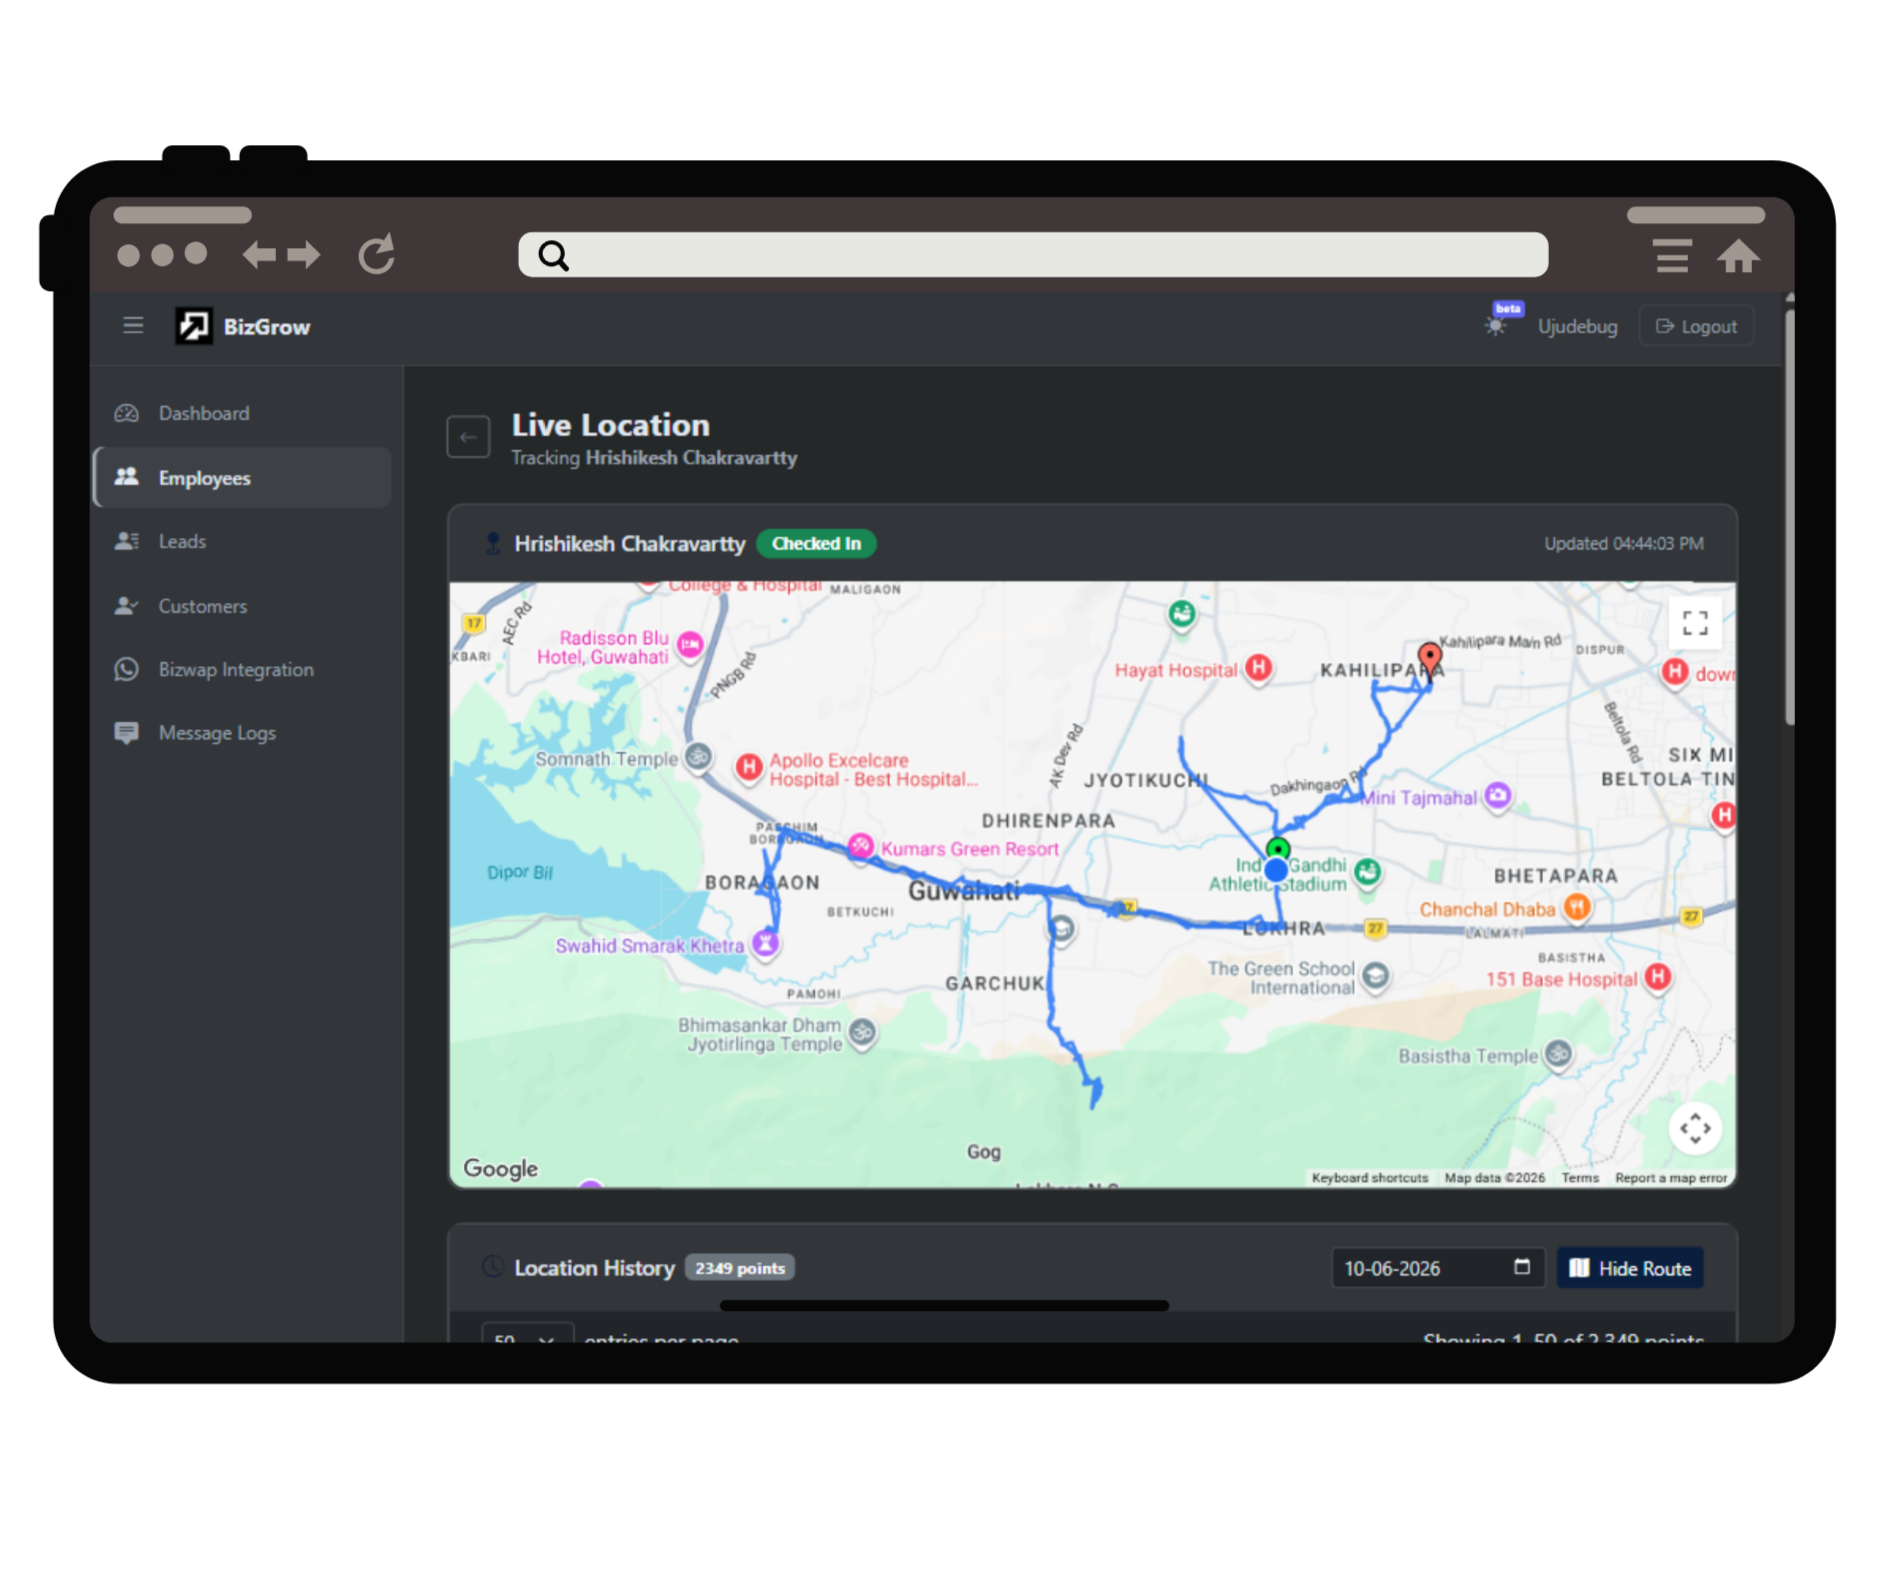
Task: Reload the page with refresh icon
Action: (x=377, y=254)
